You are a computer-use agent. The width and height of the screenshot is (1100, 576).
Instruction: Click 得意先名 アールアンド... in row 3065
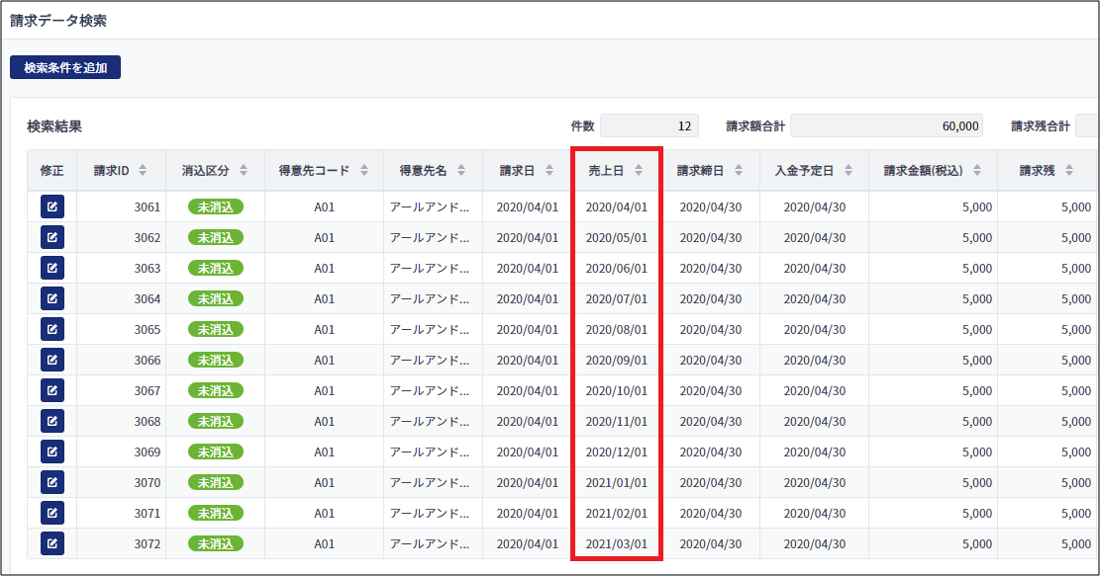point(429,330)
